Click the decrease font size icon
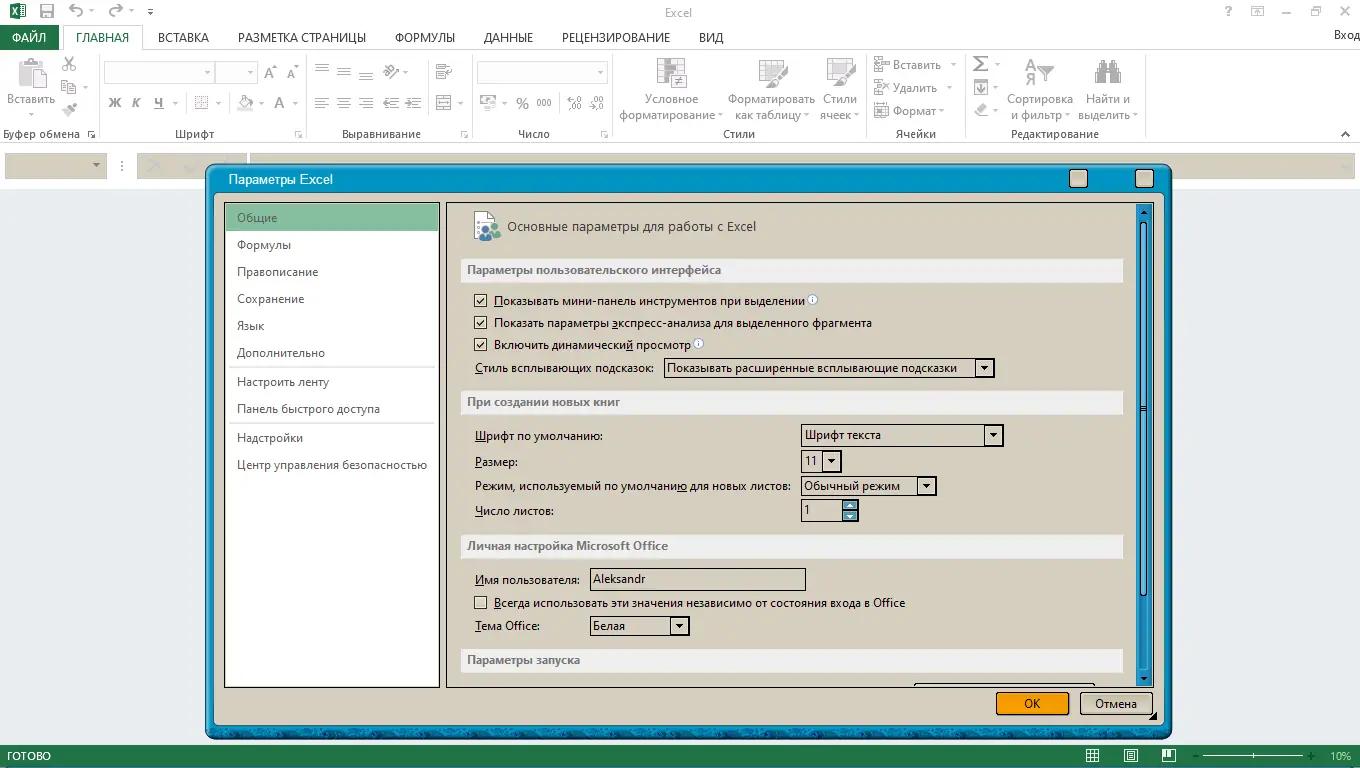 (x=292, y=73)
